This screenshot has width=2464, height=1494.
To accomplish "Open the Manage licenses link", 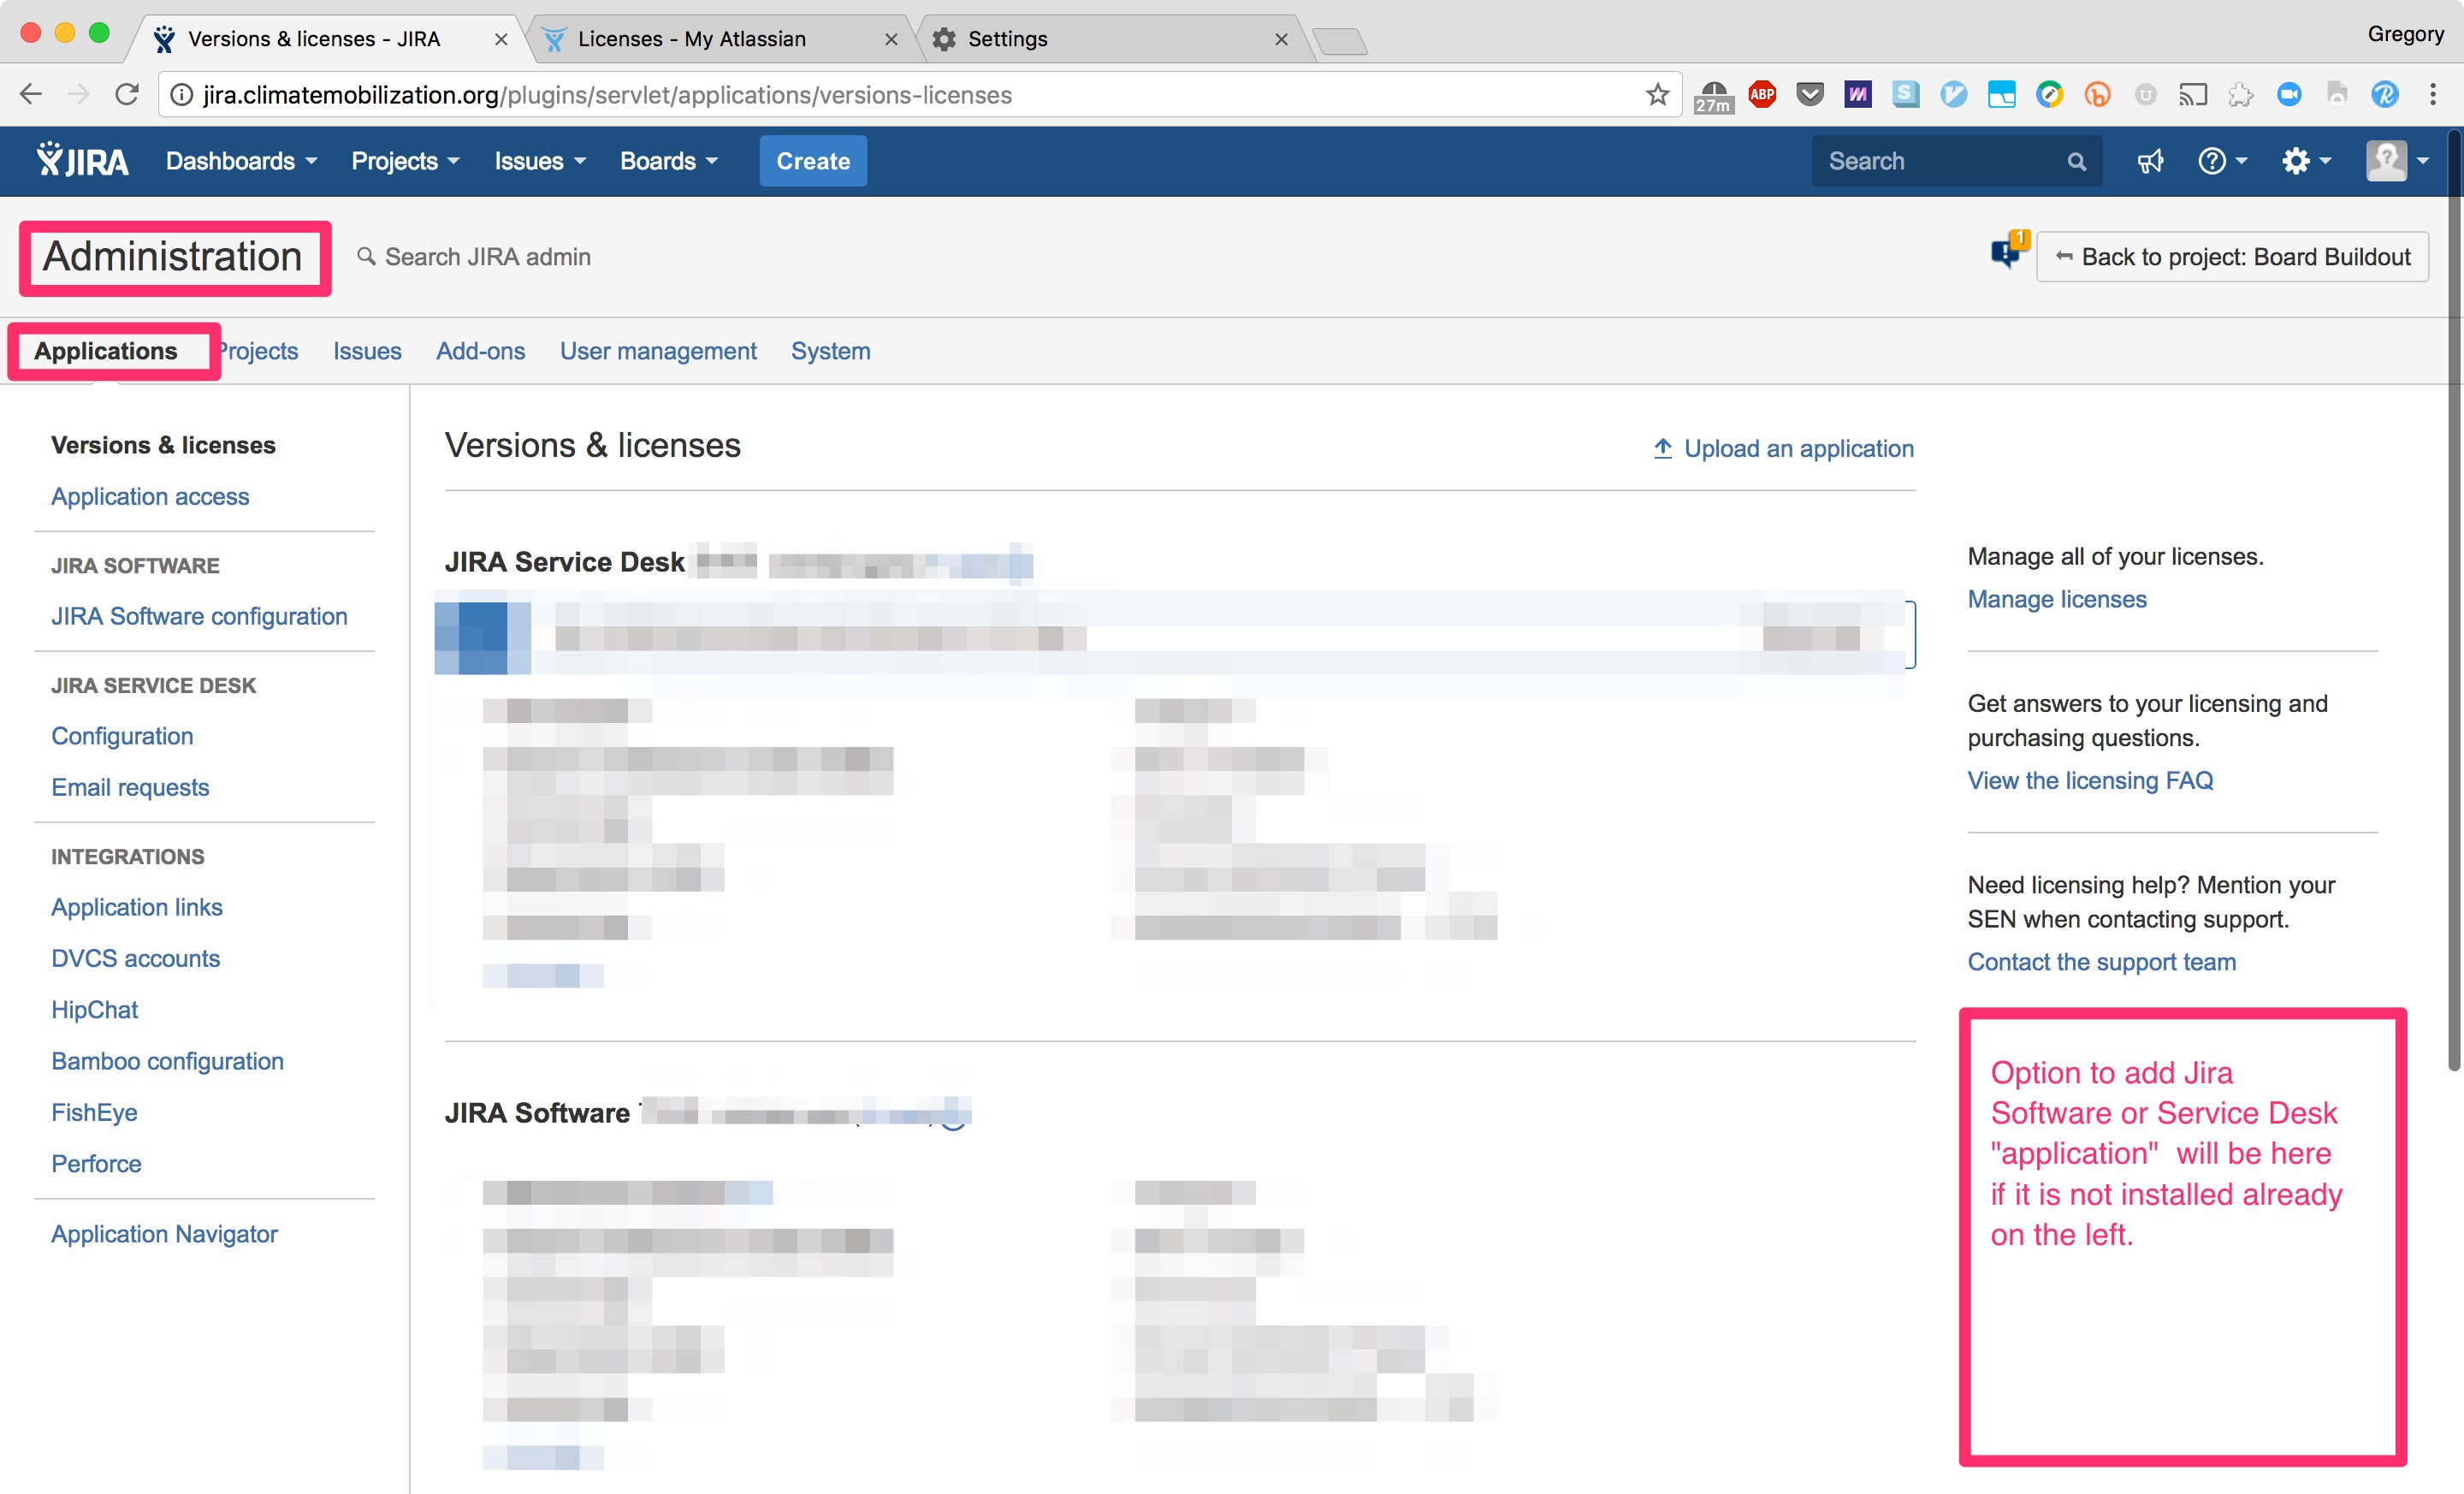I will coord(2056,599).
